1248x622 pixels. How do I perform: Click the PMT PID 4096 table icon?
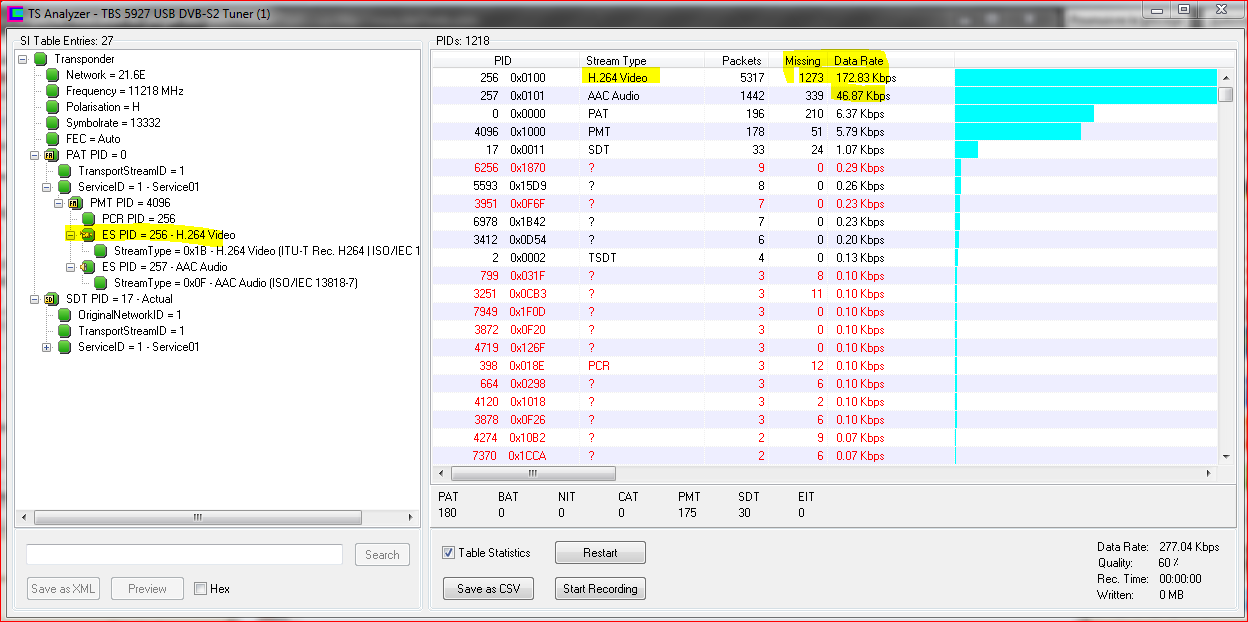point(76,203)
